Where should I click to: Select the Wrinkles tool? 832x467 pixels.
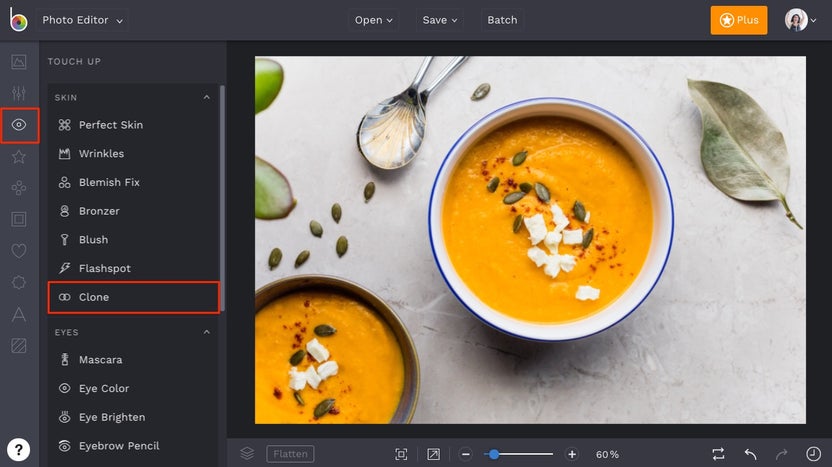pos(133,153)
